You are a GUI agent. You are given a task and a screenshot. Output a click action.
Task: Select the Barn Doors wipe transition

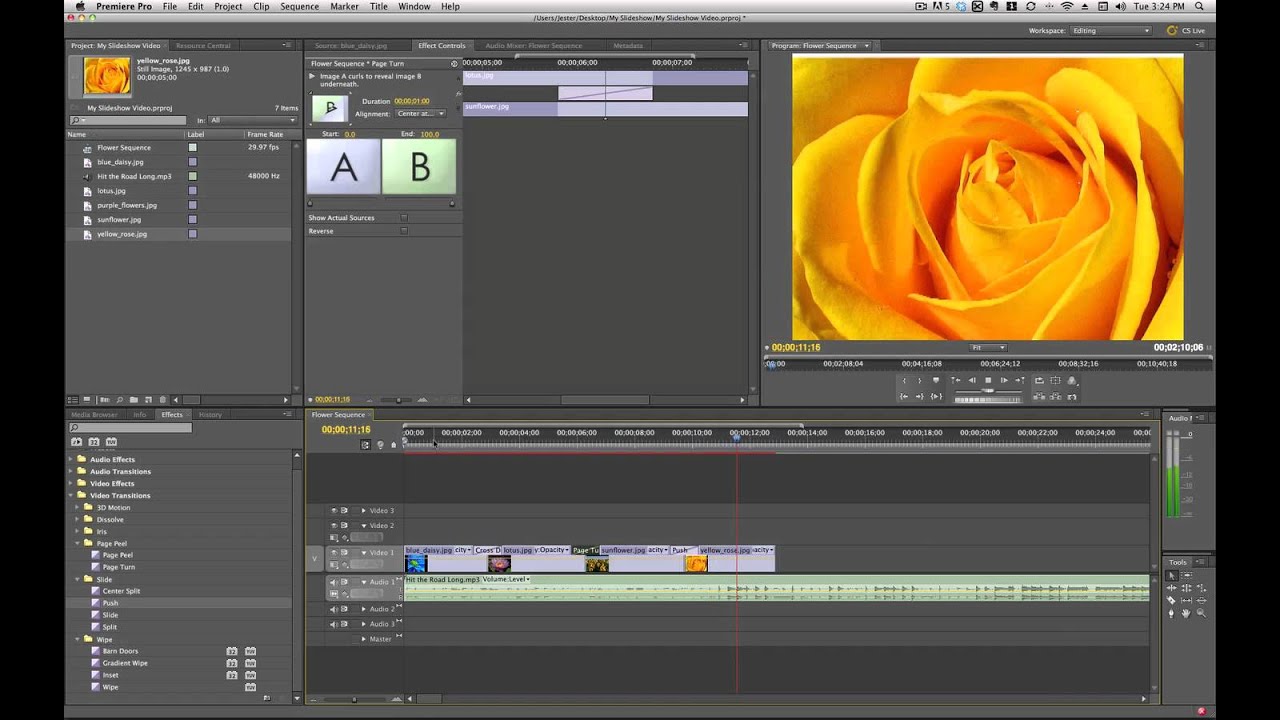tap(120, 651)
